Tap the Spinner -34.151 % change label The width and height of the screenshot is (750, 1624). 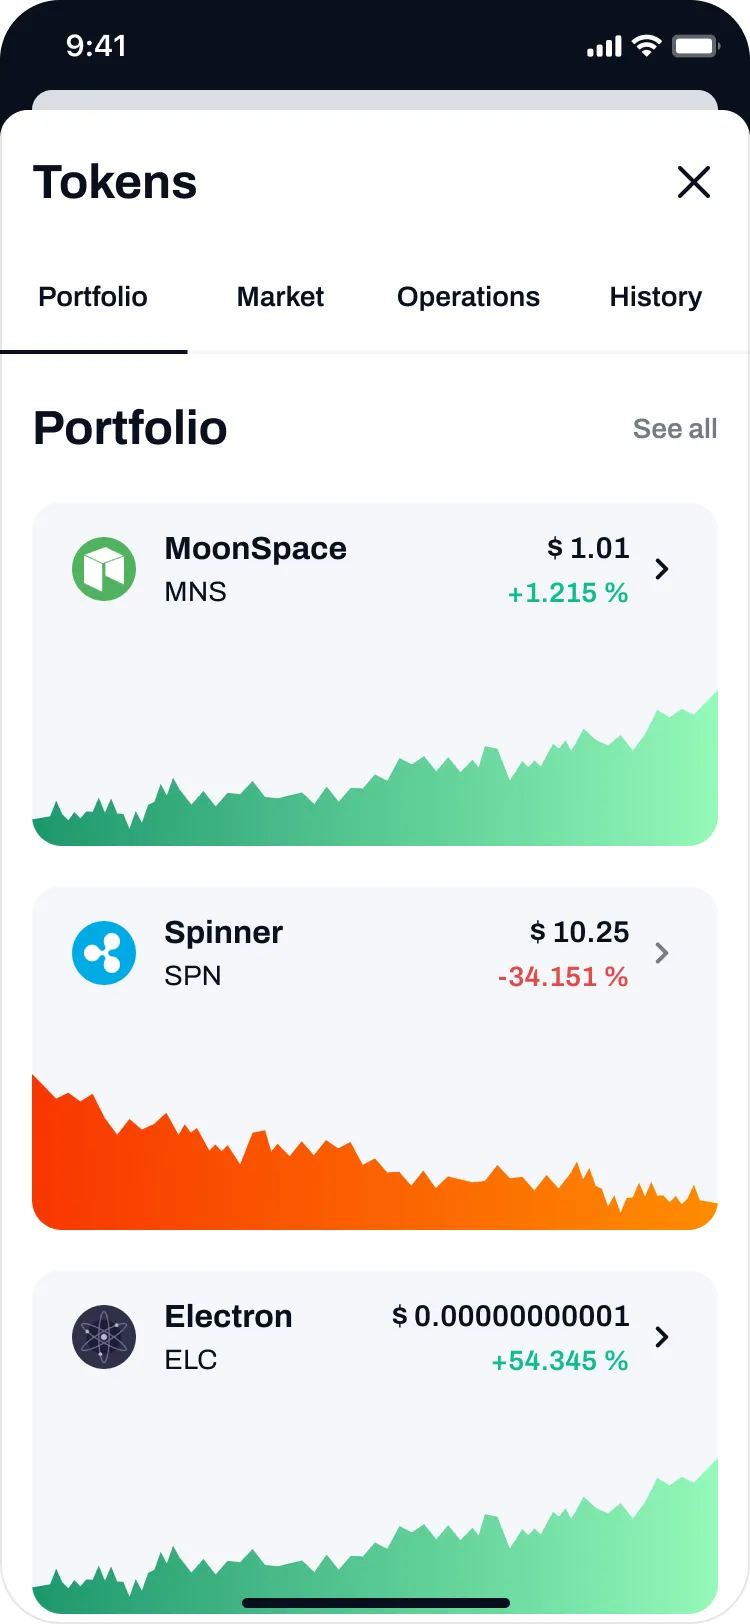563,977
